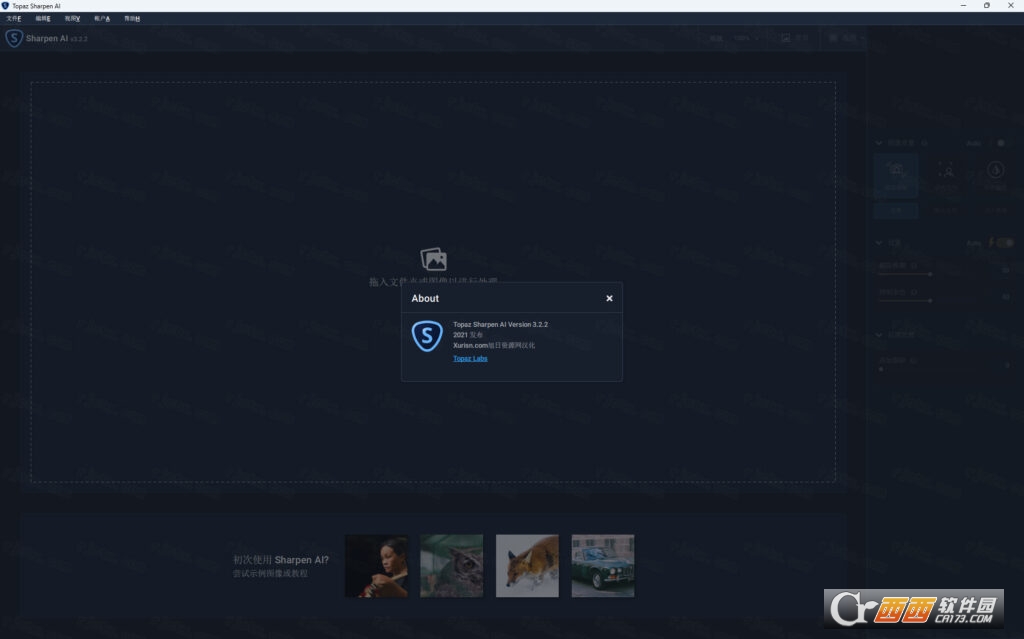Click the Sharpen AI header logo
This screenshot has width=1024, height=639.
[x=14, y=39]
